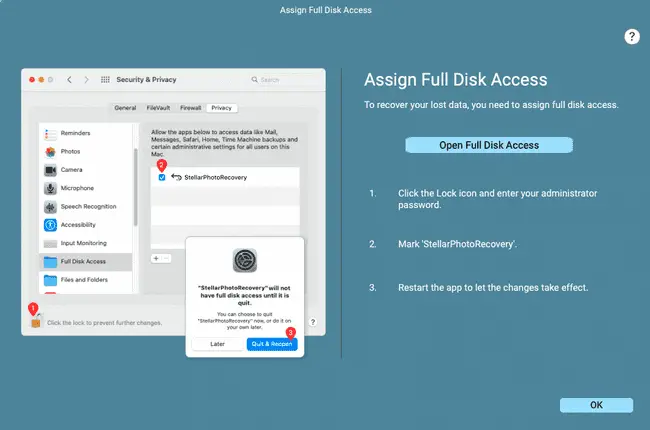
Task: Select Files and Folders in the sidebar
Action: click(86, 279)
